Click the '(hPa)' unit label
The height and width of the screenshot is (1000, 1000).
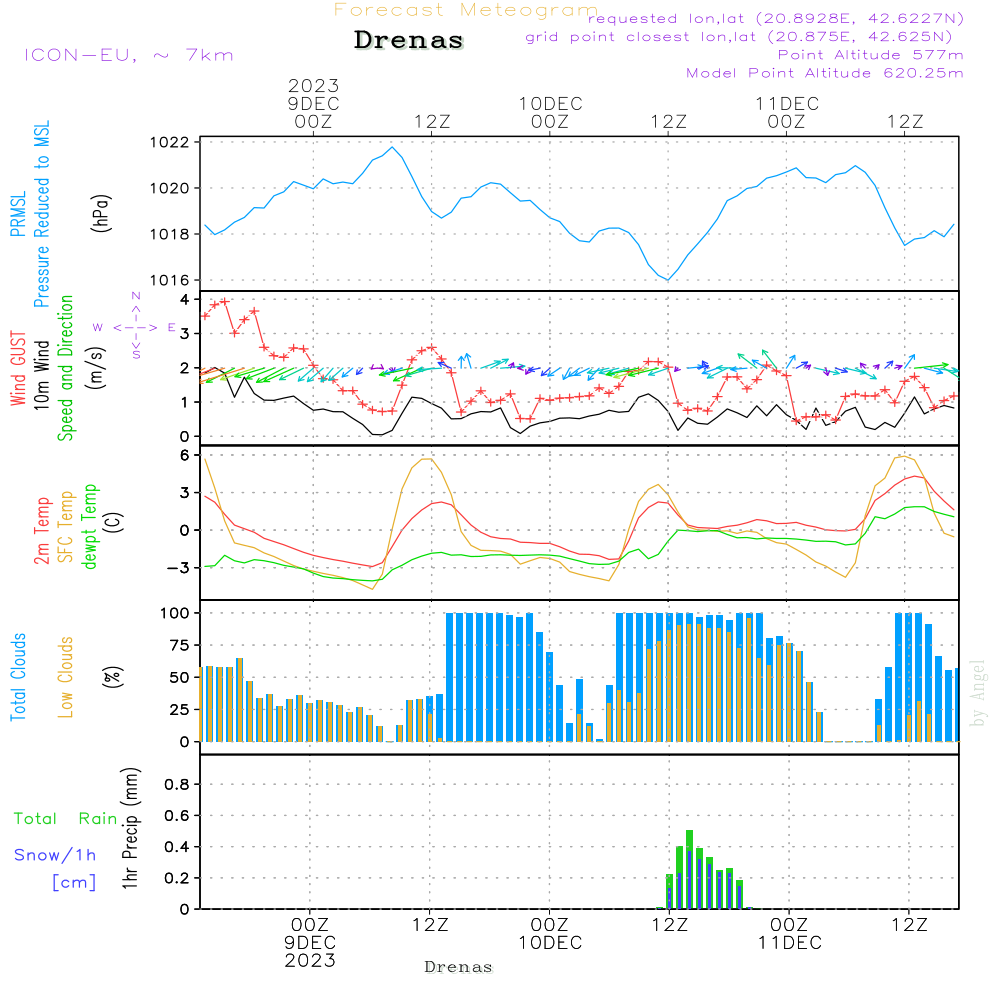pyautogui.click(x=101, y=213)
